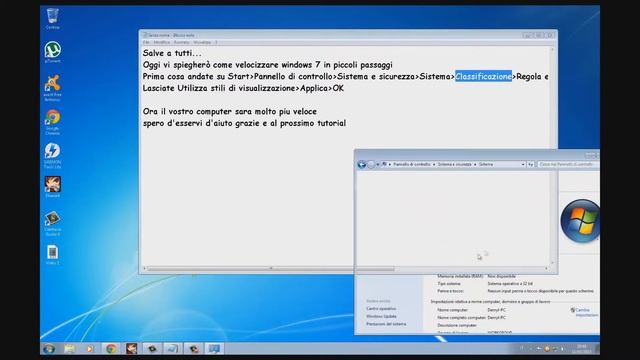Click the Windows logo in the System window
The width and height of the screenshot is (640, 360).
coord(580,221)
